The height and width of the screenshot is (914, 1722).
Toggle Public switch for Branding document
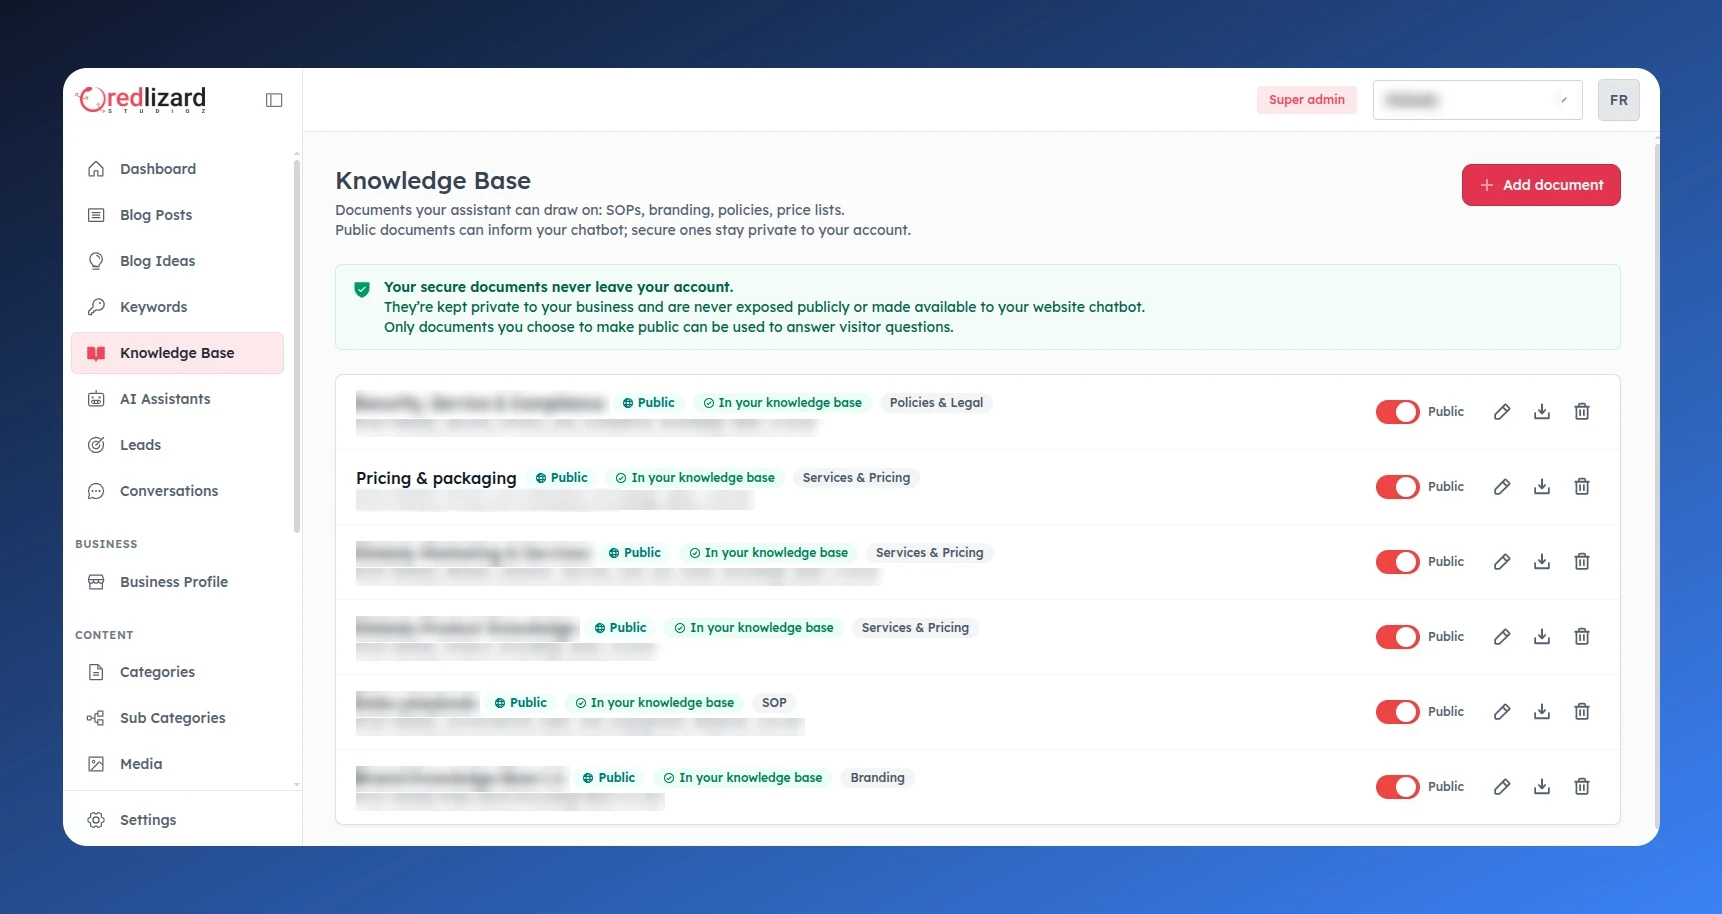click(x=1397, y=787)
